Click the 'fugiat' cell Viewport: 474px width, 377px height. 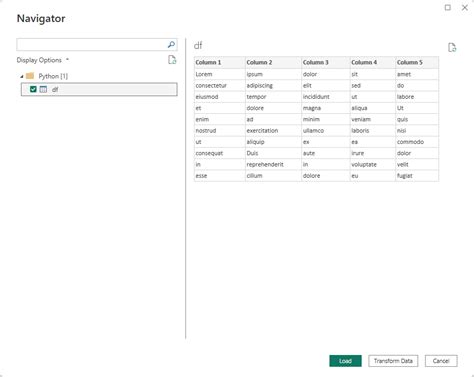[417, 176]
